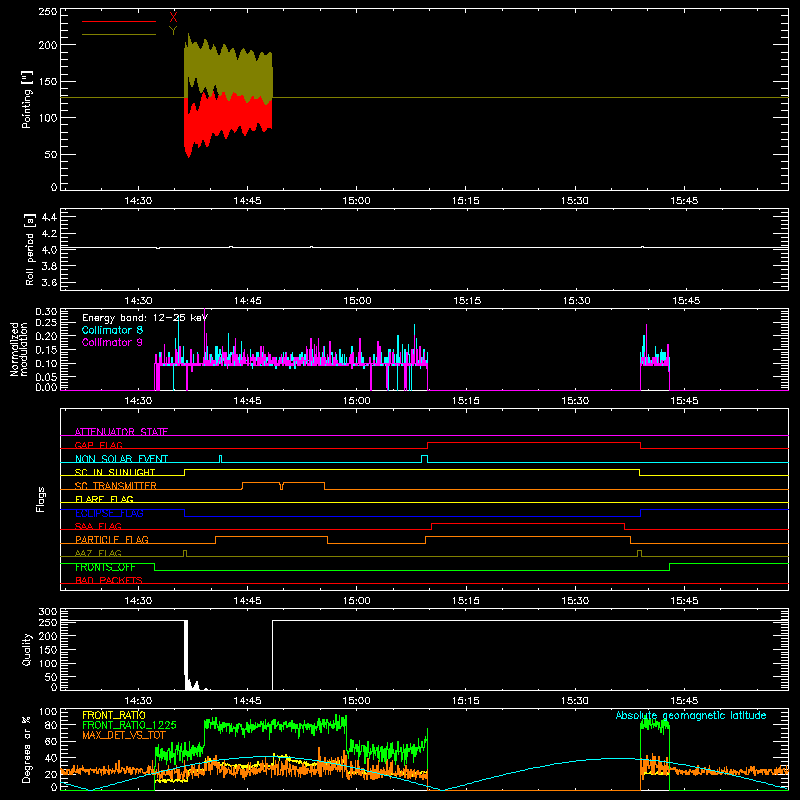Click the 15:45 tick under Roll period plot
Screen dimensions: 800x800
[x=686, y=301]
